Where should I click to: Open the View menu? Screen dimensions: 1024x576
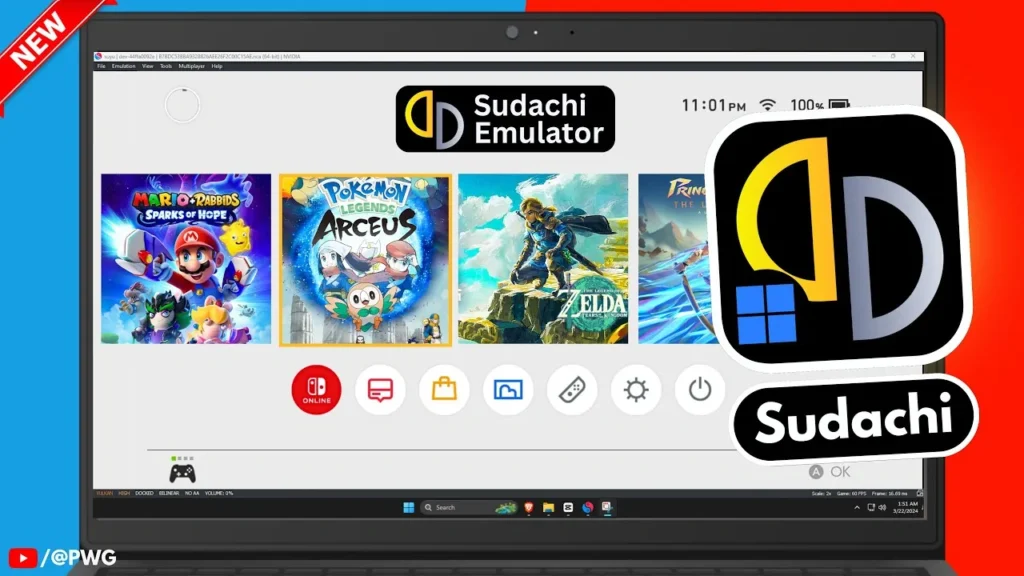tap(146, 68)
